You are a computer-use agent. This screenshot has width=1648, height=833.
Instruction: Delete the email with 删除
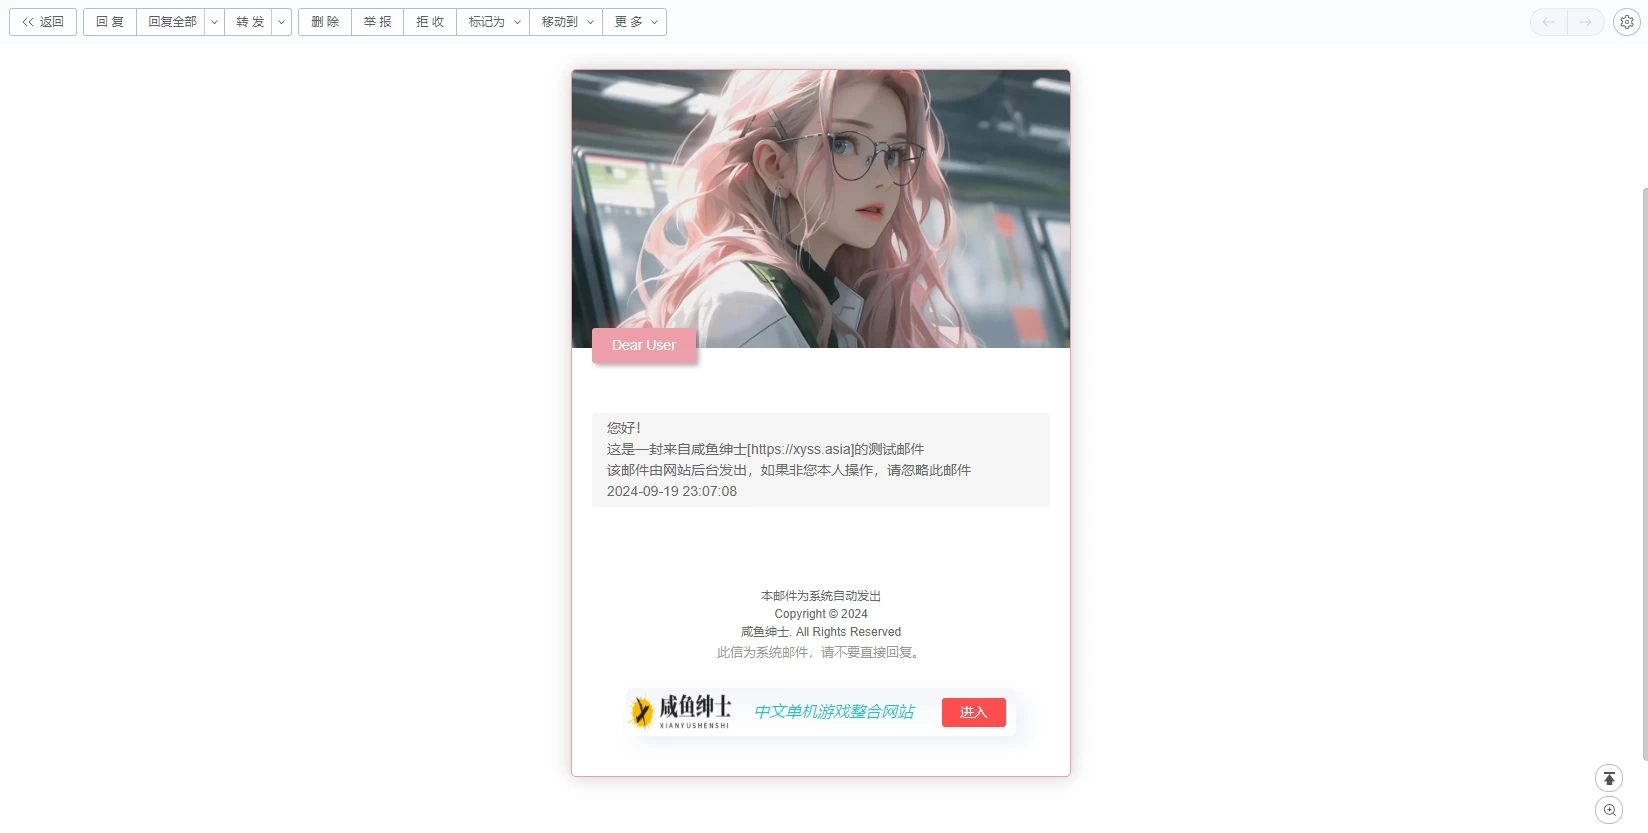coord(325,22)
